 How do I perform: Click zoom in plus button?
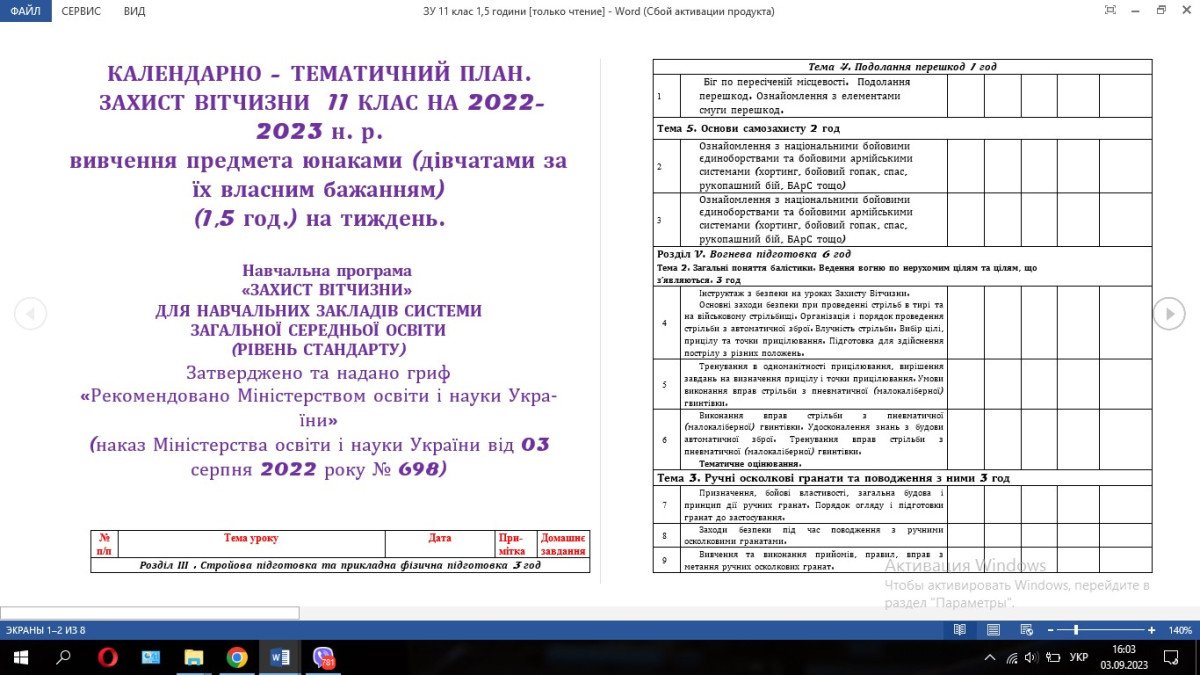click(1152, 630)
